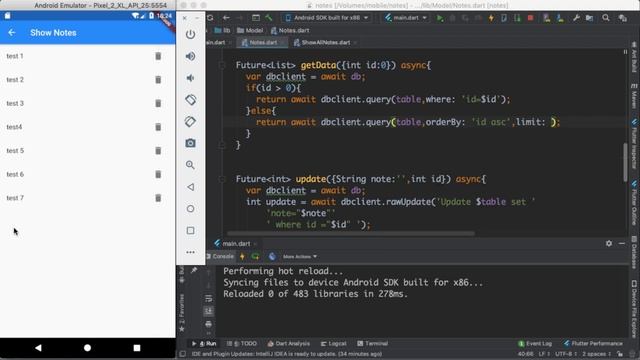
Task: Run main.dart with green play button
Action: point(440,18)
